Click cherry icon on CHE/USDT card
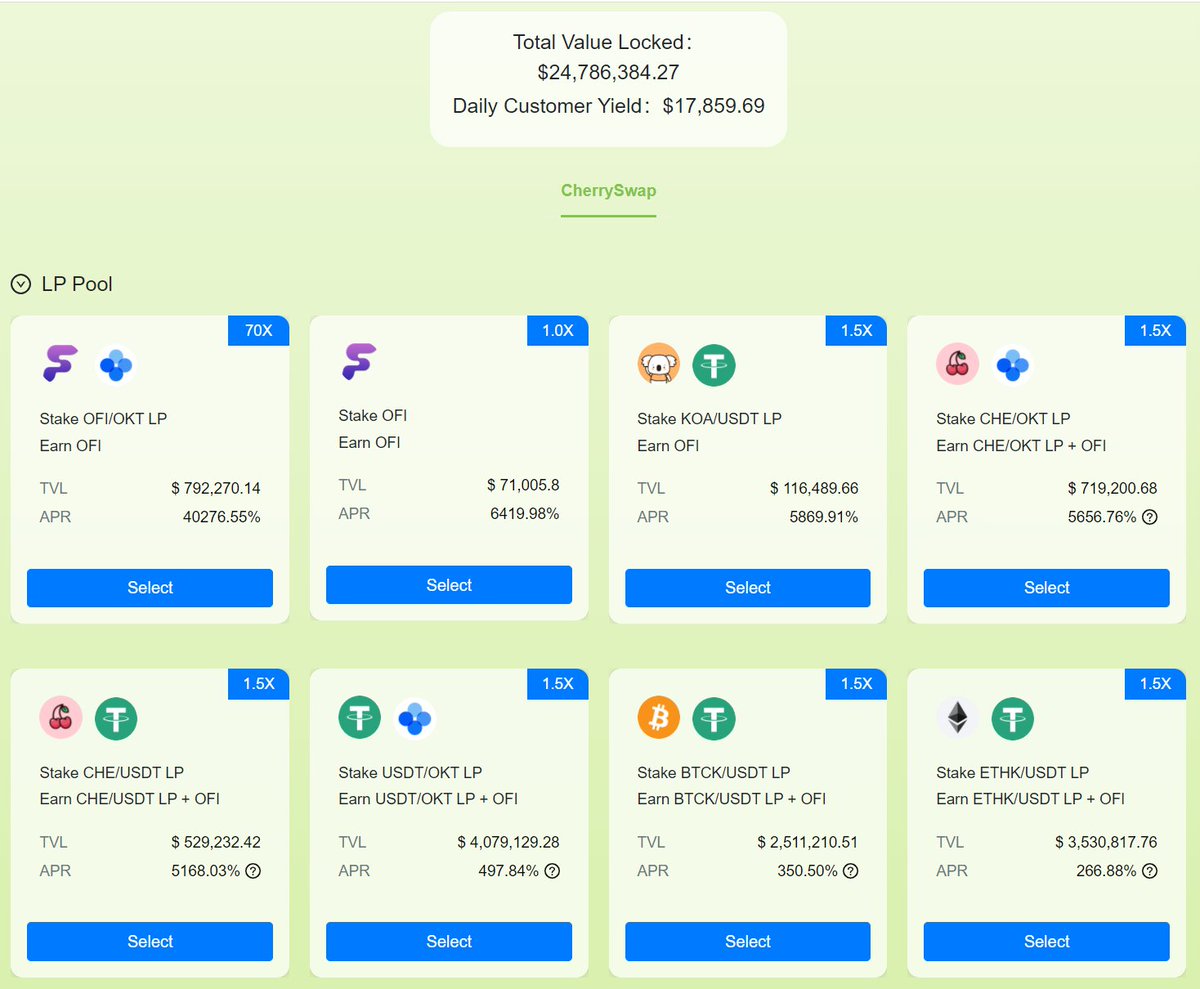The height and width of the screenshot is (989, 1200). point(60,718)
